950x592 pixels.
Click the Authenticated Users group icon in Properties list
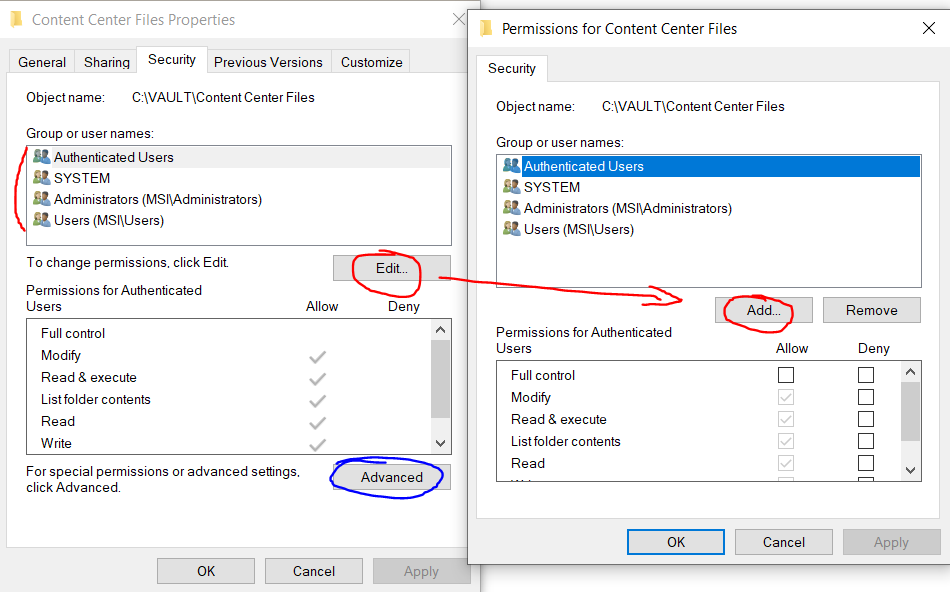(41, 157)
